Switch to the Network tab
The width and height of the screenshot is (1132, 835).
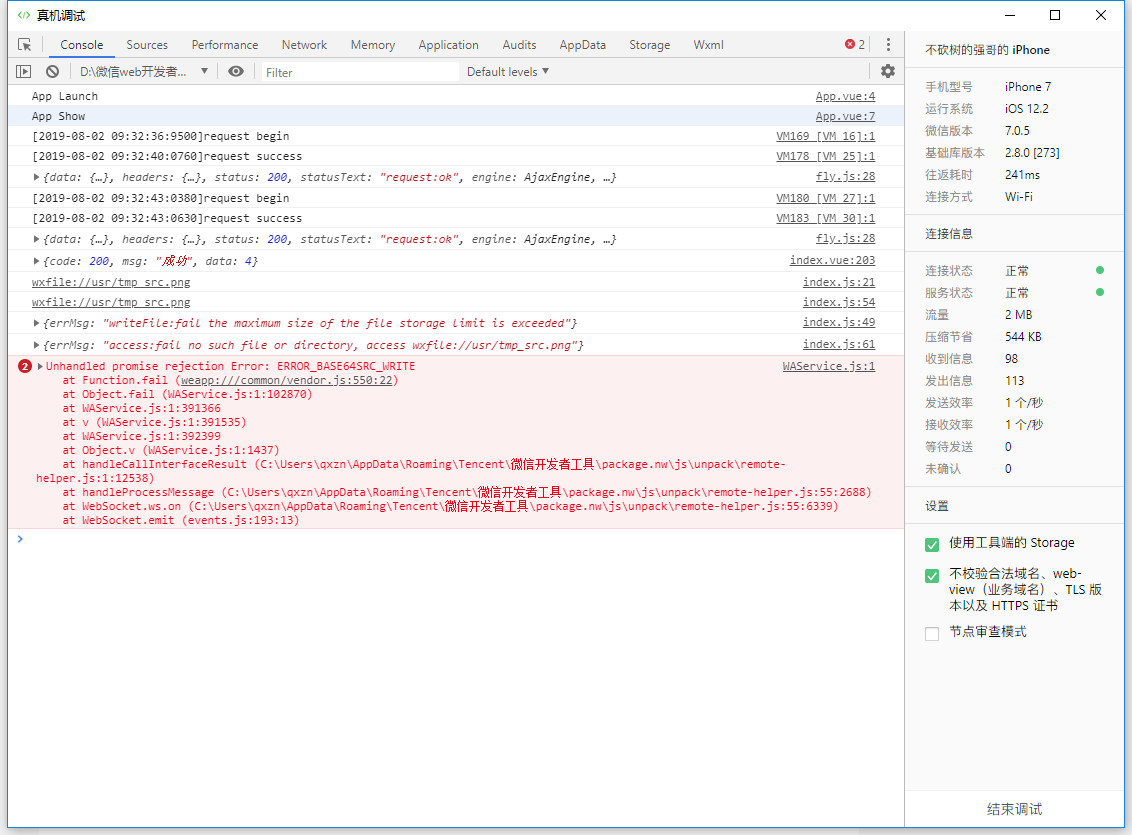(x=304, y=45)
